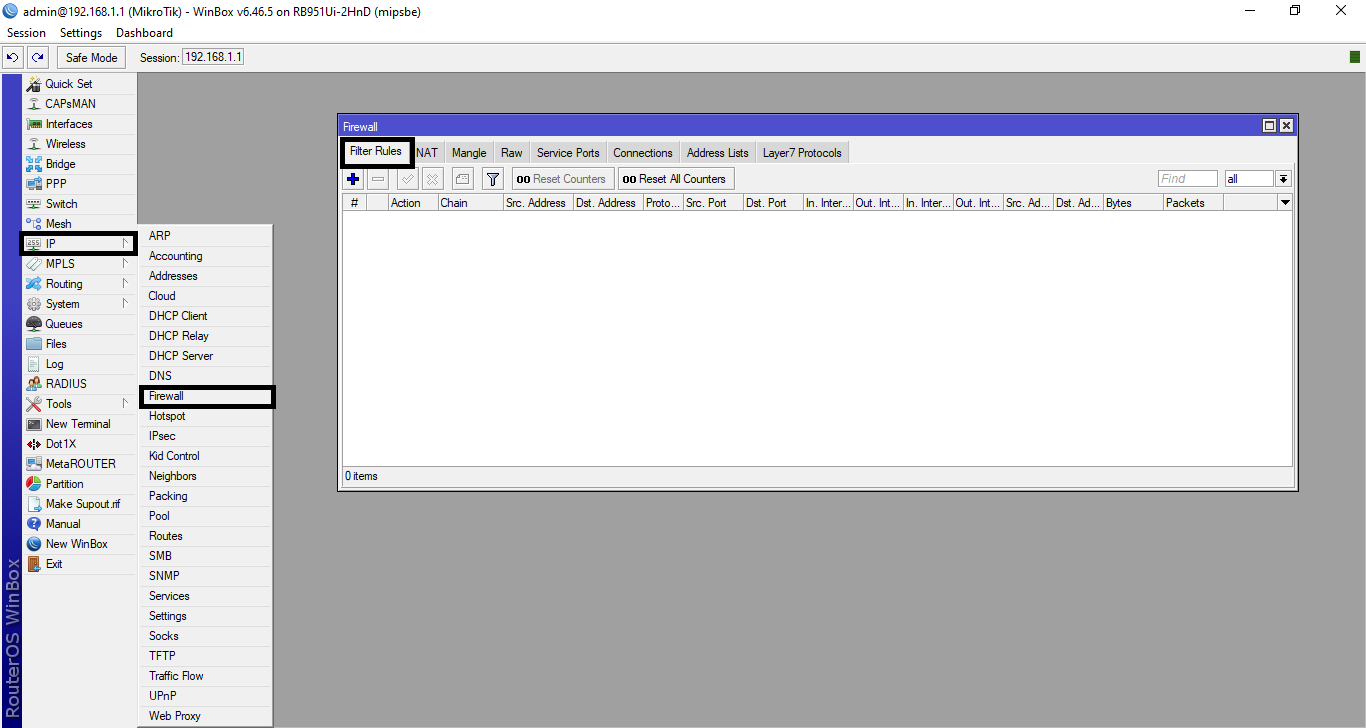The height and width of the screenshot is (728, 1366).
Task: Switch to the Raw tab
Action: (512, 153)
